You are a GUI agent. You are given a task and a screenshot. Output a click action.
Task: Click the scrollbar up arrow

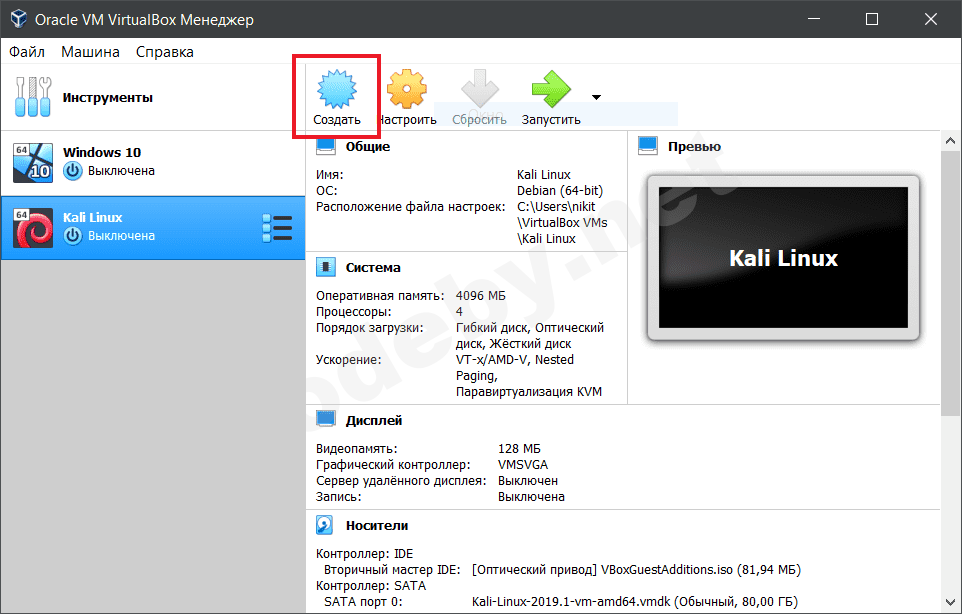(950, 140)
